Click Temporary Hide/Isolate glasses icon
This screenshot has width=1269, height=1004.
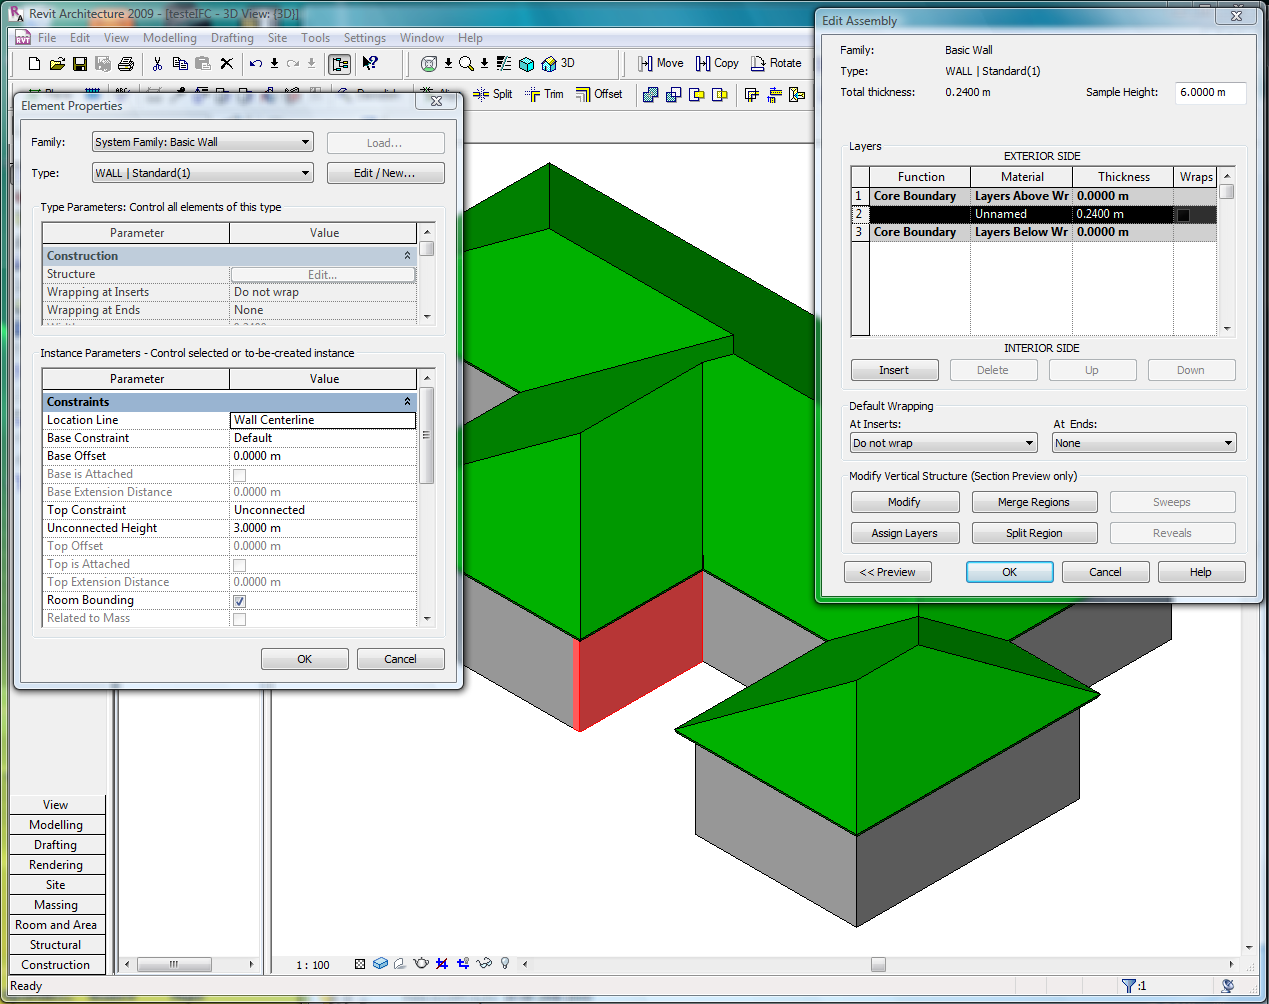(484, 964)
